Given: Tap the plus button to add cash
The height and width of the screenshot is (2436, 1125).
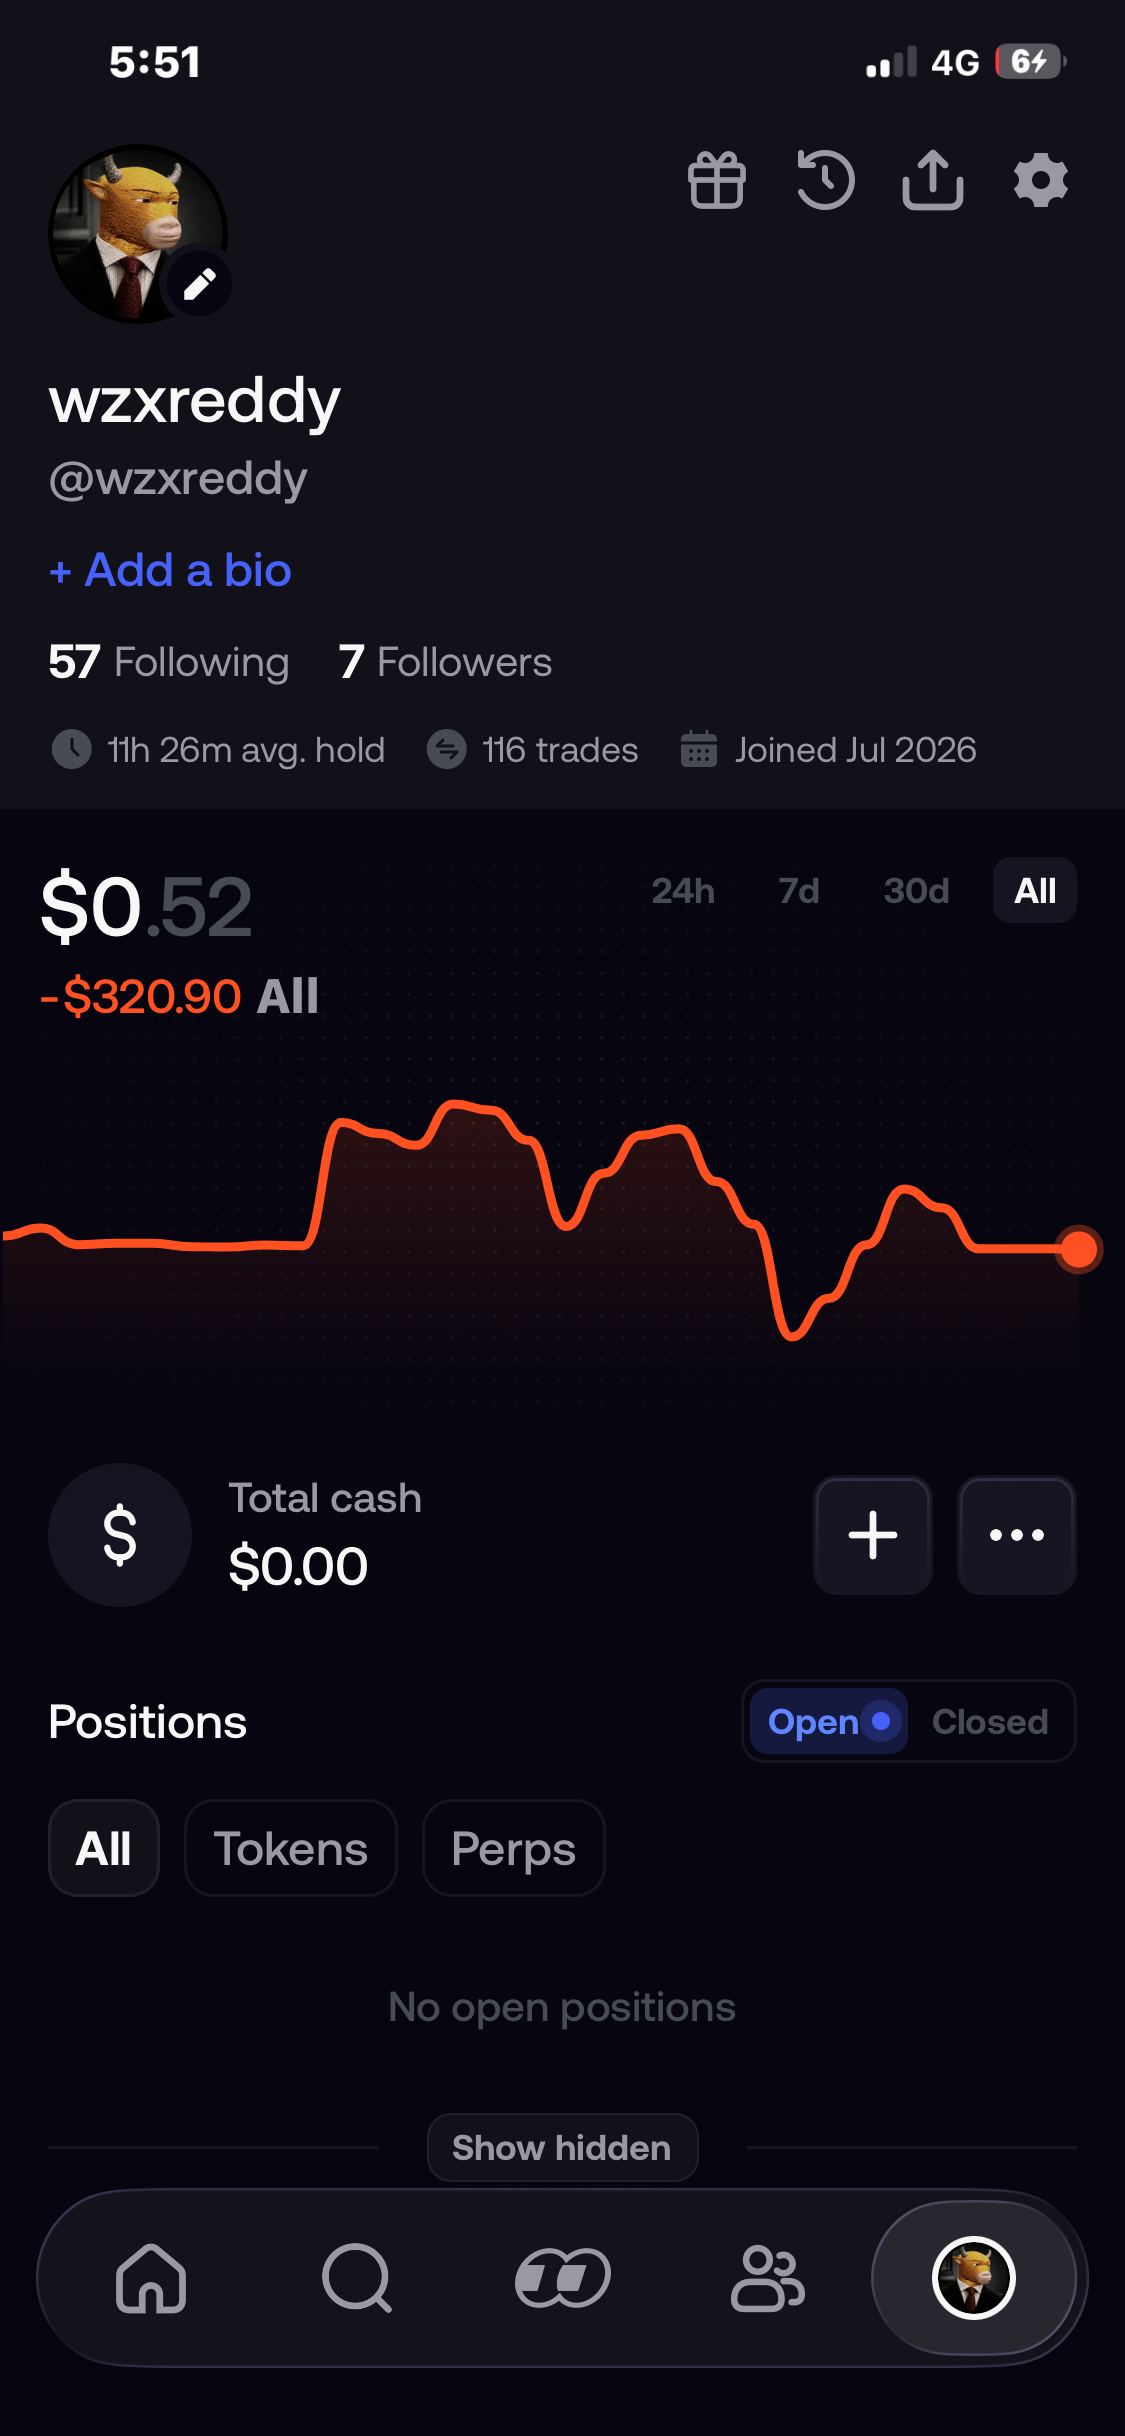Looking at the screenshot, I should pyautogui.click(x=873, y=1535).
